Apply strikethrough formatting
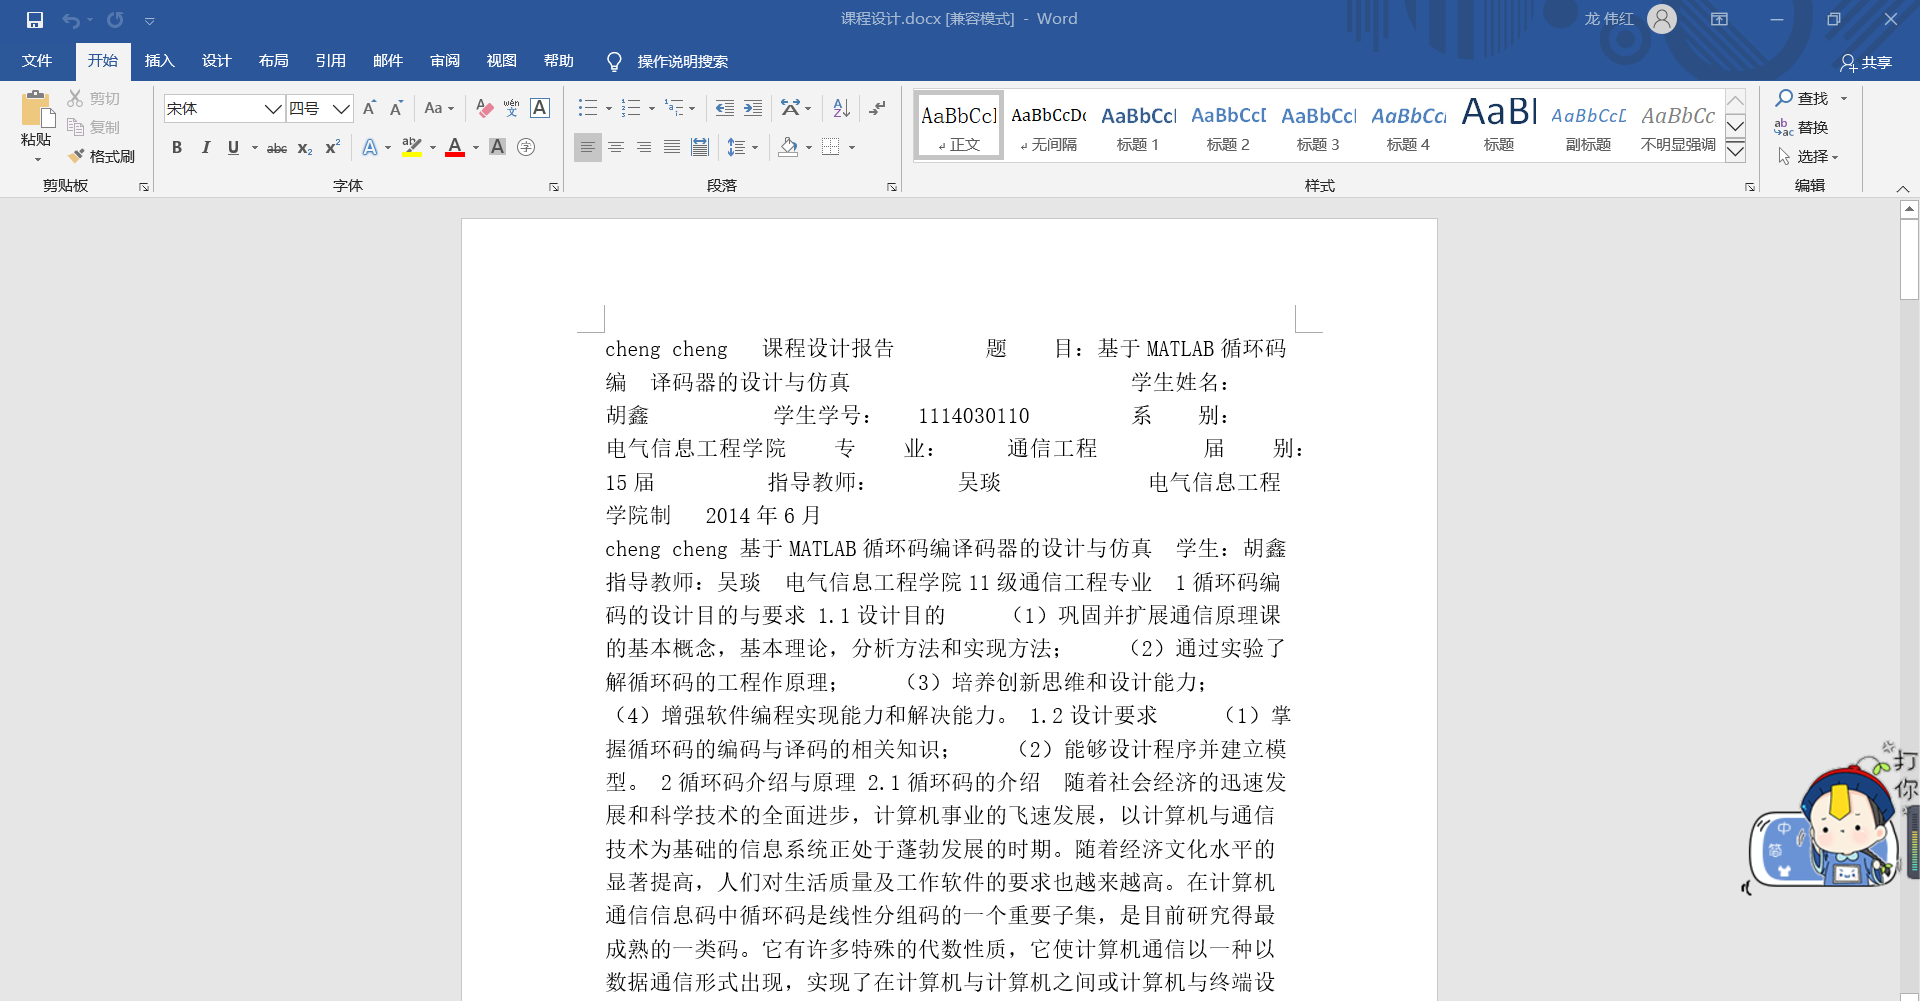1920x1001 pixels. (x=277, y=147)
